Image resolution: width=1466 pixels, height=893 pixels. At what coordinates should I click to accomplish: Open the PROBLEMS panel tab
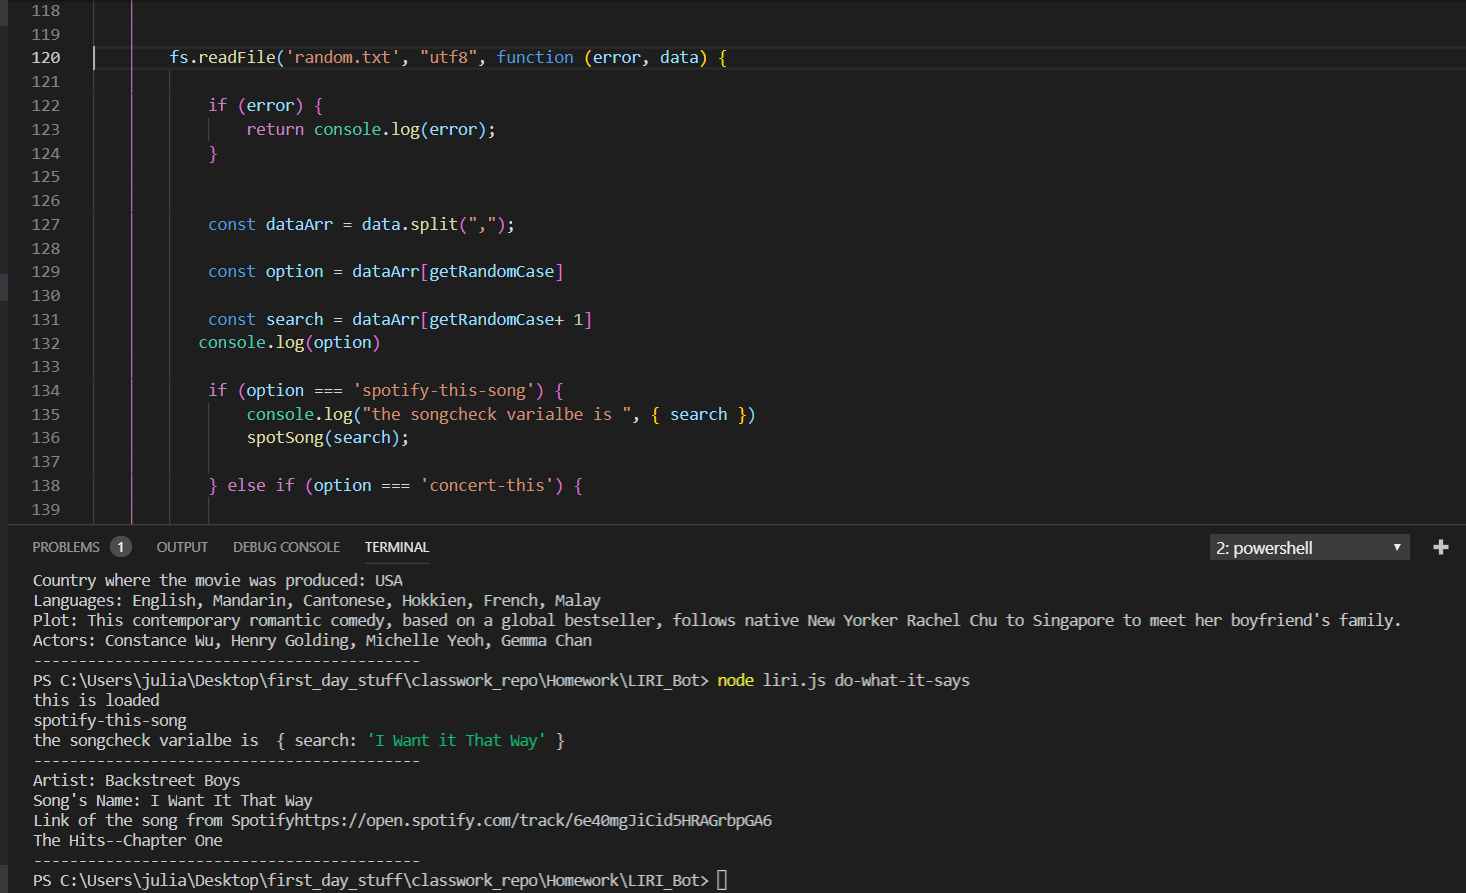pos(66,547)
